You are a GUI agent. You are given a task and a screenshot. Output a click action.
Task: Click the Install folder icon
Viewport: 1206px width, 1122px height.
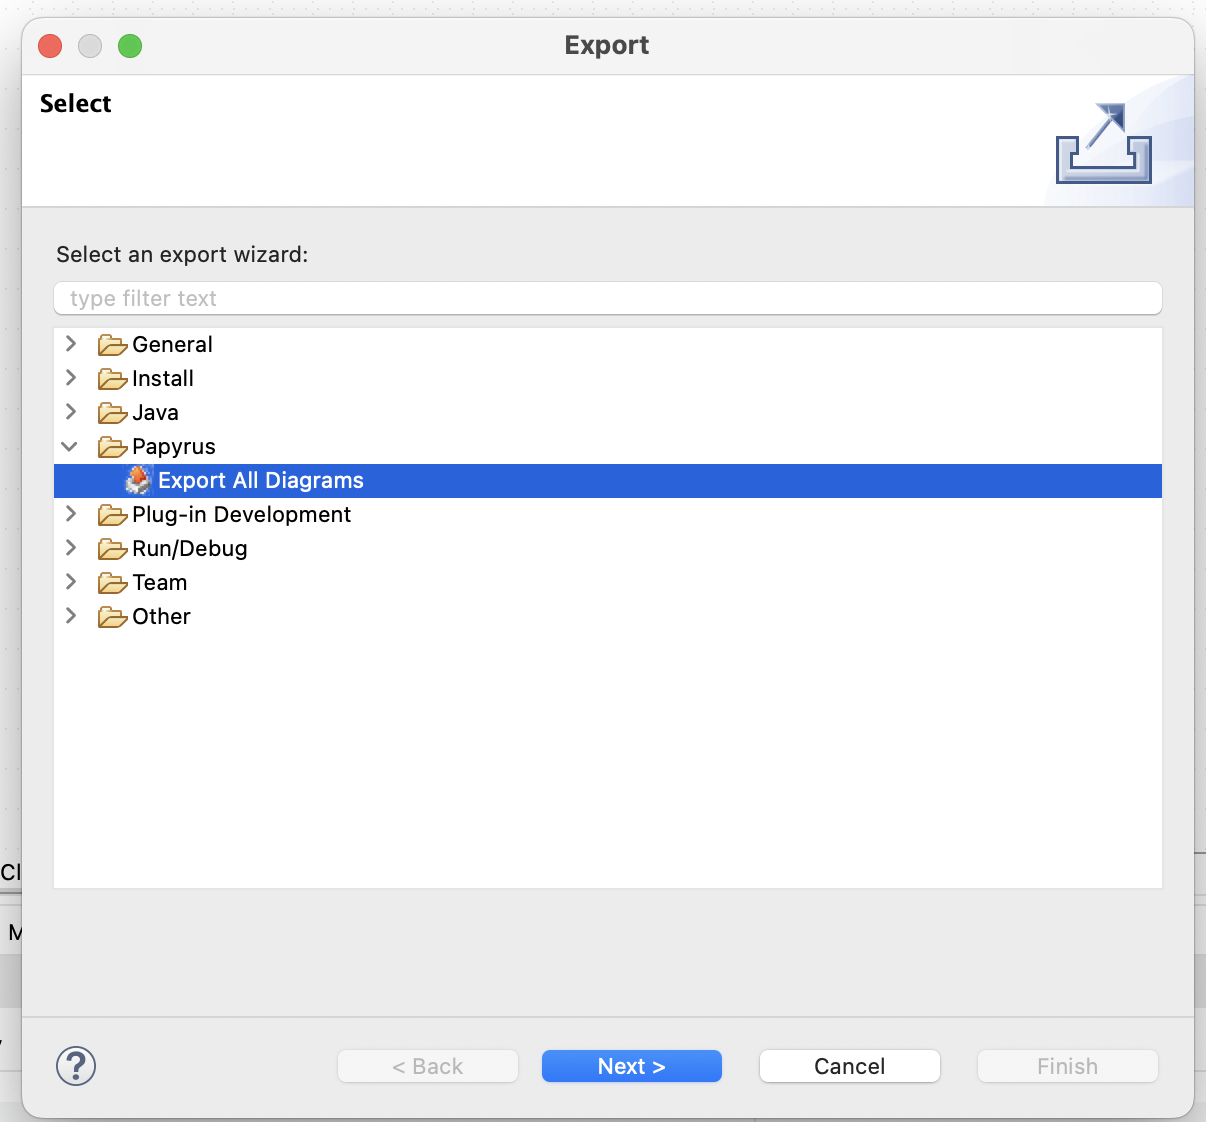tap(112, 379)
